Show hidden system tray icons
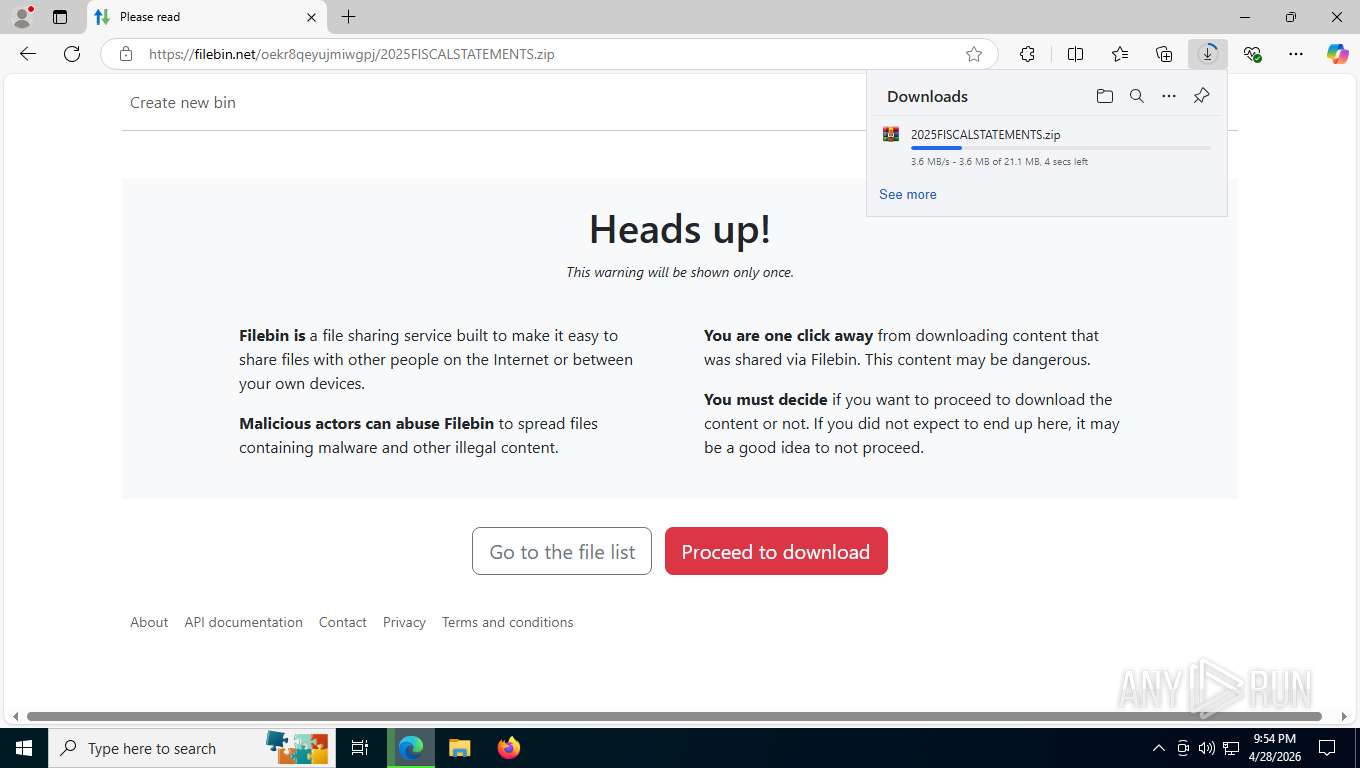 [x=1159, y=748]
